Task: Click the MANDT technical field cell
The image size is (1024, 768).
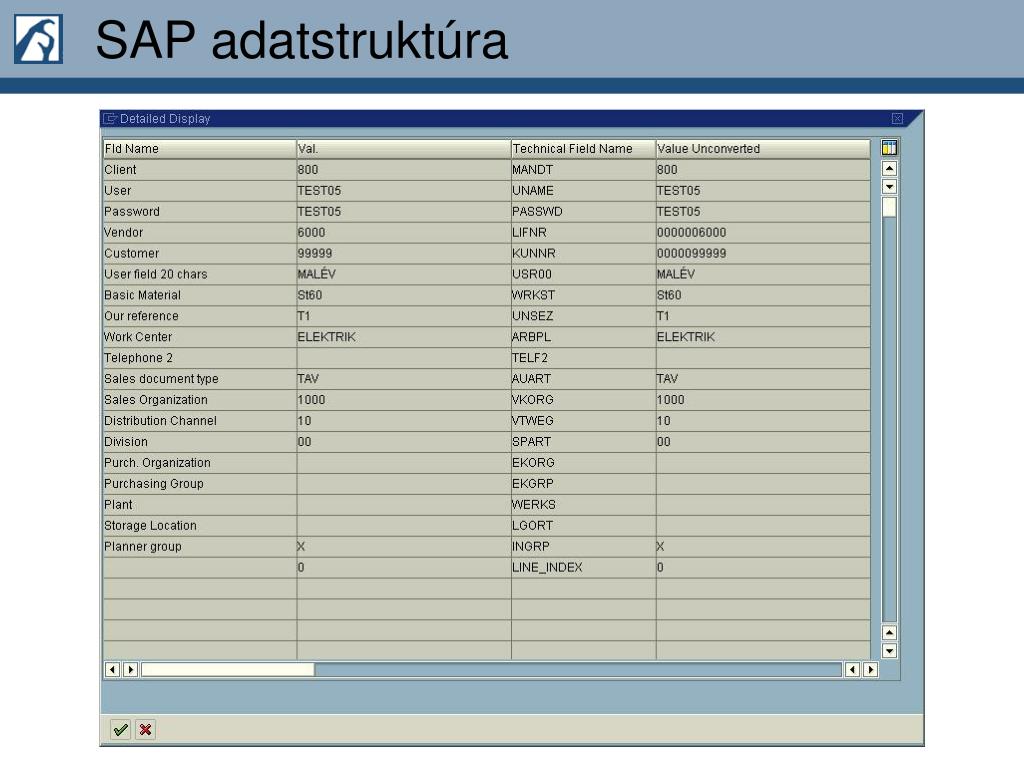Action: [x=583, y=170]
